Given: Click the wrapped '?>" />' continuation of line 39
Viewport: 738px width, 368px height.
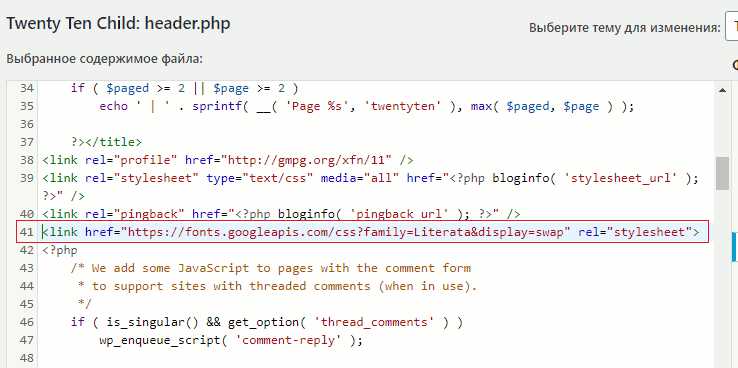Looking at the screenshot, I should coord(64,196).
